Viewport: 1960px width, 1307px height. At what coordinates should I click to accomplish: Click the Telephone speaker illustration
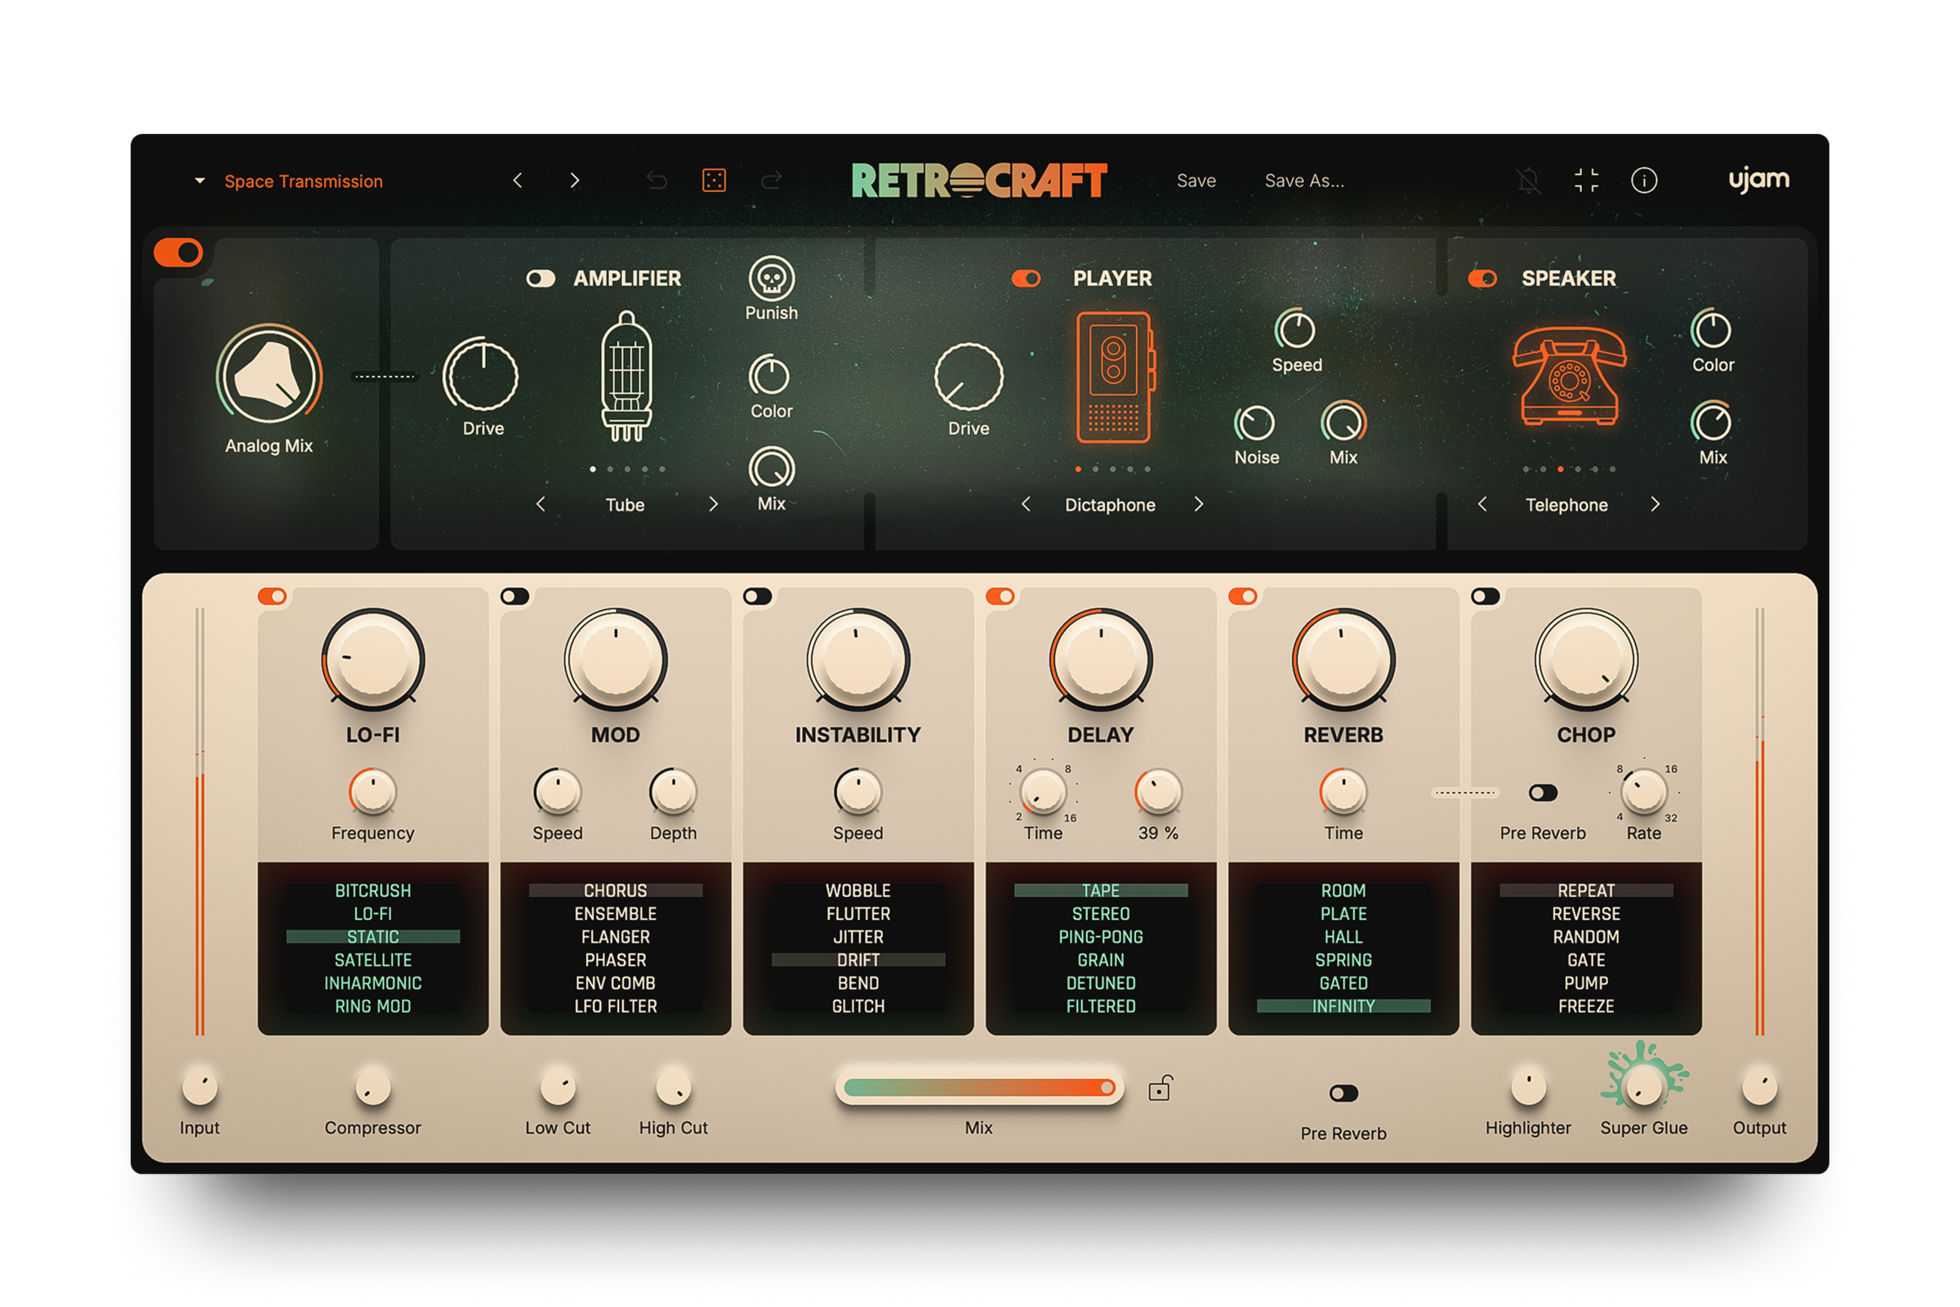1568,376
